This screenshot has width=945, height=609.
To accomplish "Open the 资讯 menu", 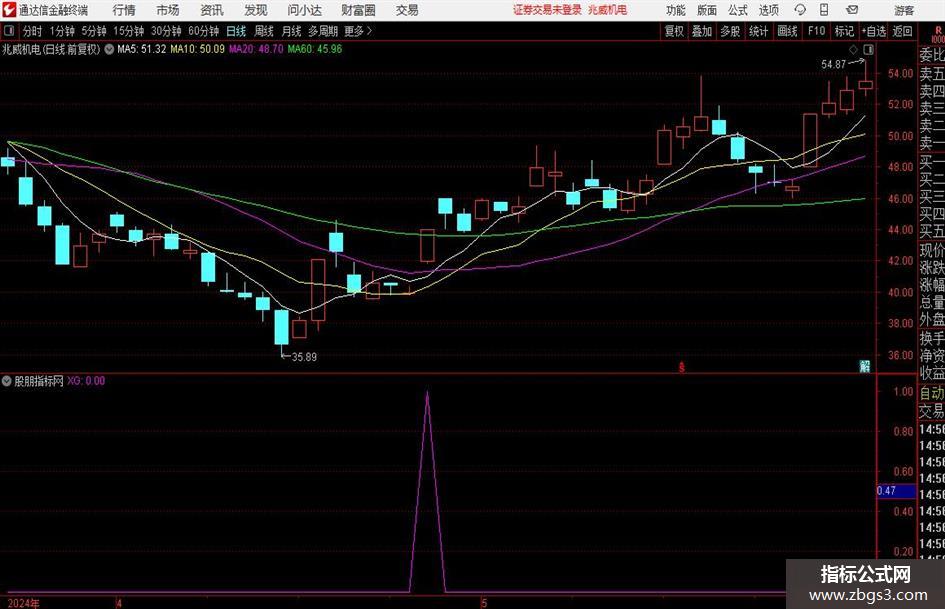I will (x=212, y=10).
